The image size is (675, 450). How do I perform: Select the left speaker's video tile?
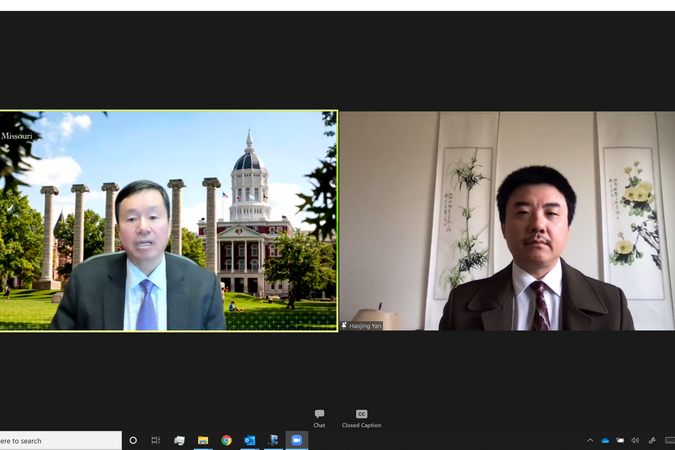tap(168, 220)
